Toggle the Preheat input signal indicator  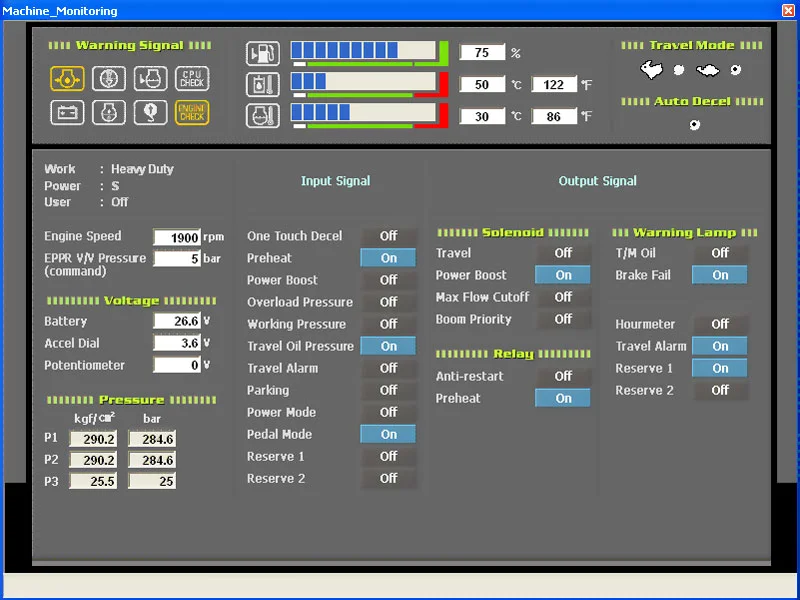click(388, 258)
